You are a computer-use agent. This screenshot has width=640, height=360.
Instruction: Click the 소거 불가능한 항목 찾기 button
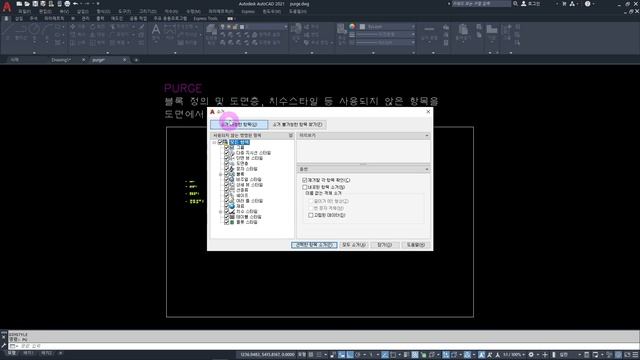coord(298,124)
